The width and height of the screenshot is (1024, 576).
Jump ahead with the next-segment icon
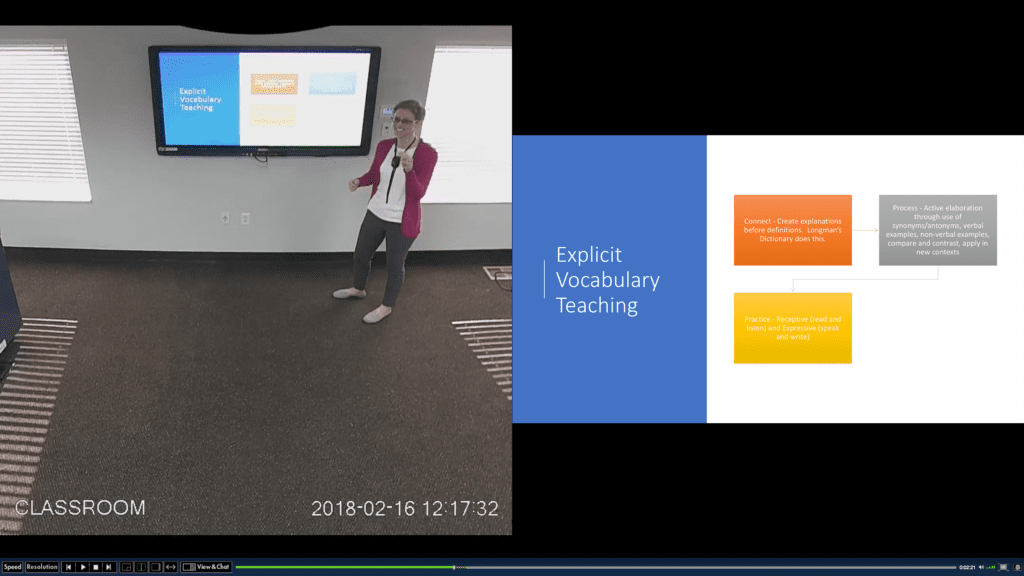109,566
